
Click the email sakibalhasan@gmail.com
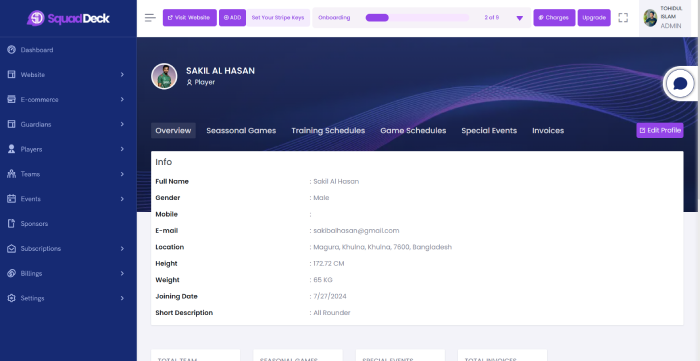pyautogui.click(x=356, y=231)
